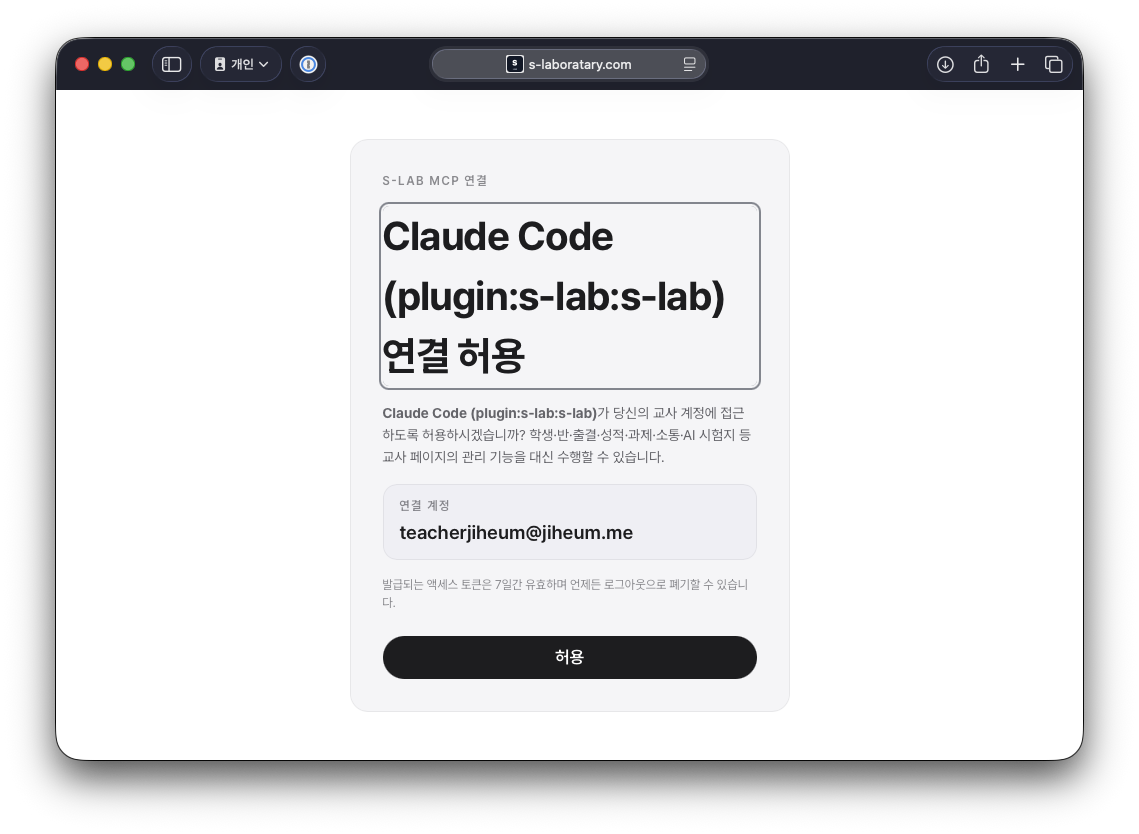Add a new tab with plus icon

pyautogui.click(x=1018, y=65)
